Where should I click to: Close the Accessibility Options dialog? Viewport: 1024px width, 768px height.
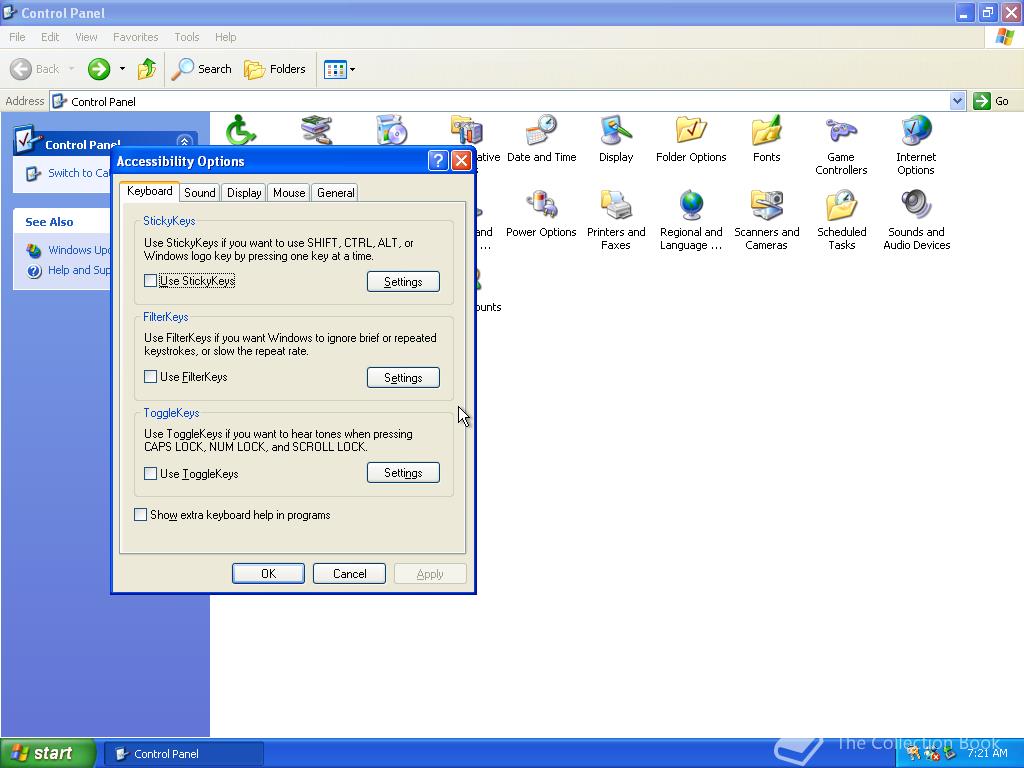click(462, 161)
